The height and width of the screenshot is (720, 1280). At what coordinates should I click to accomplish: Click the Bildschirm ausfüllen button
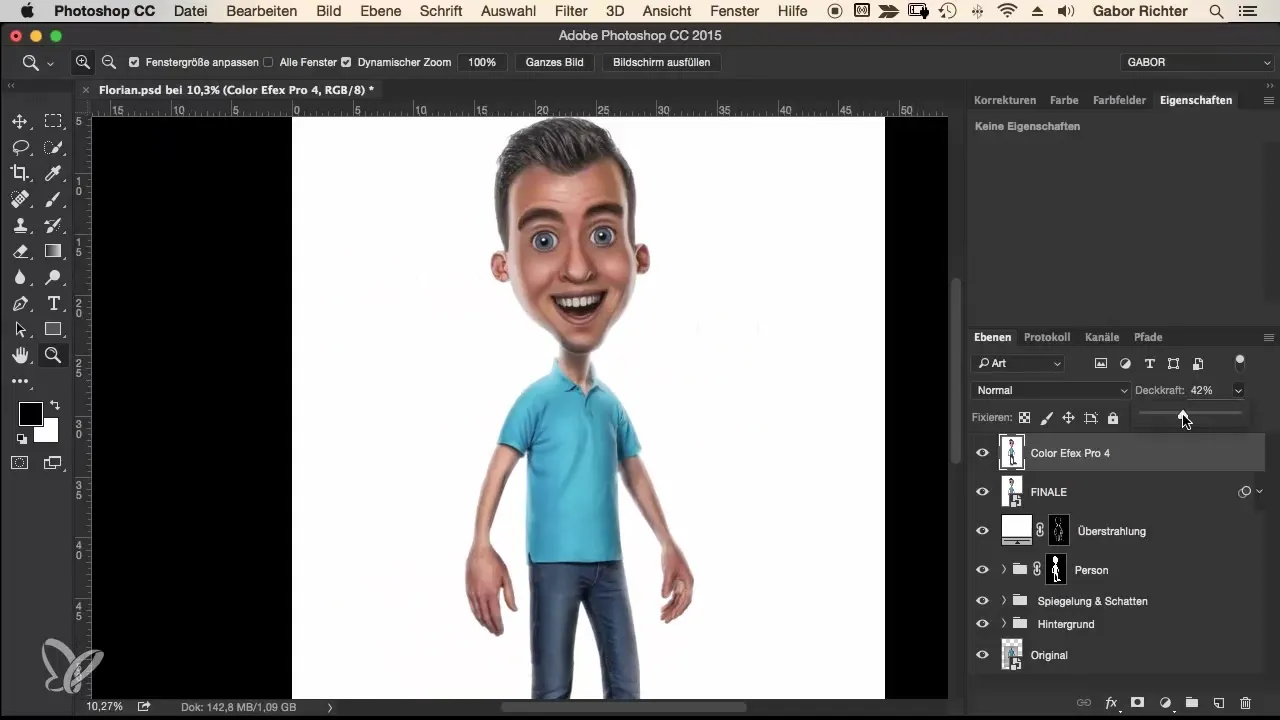(662, 62)
